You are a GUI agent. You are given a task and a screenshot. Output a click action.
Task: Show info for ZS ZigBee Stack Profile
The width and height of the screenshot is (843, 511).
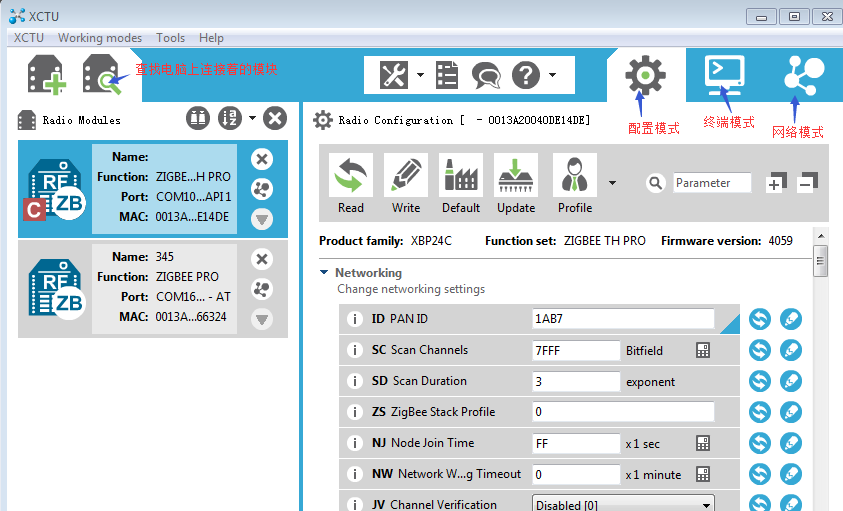pyautogui.click(x=354, y=413)
